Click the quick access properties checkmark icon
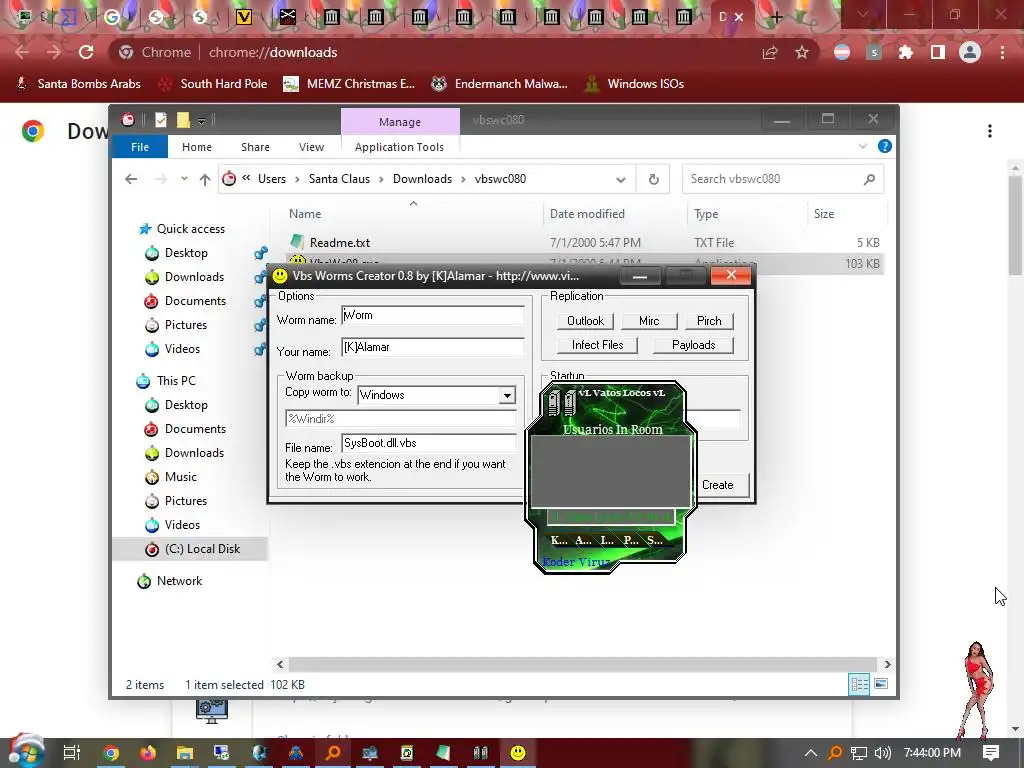The width and height of the screenshot is (1024, 768). click(x=161, y=120)
